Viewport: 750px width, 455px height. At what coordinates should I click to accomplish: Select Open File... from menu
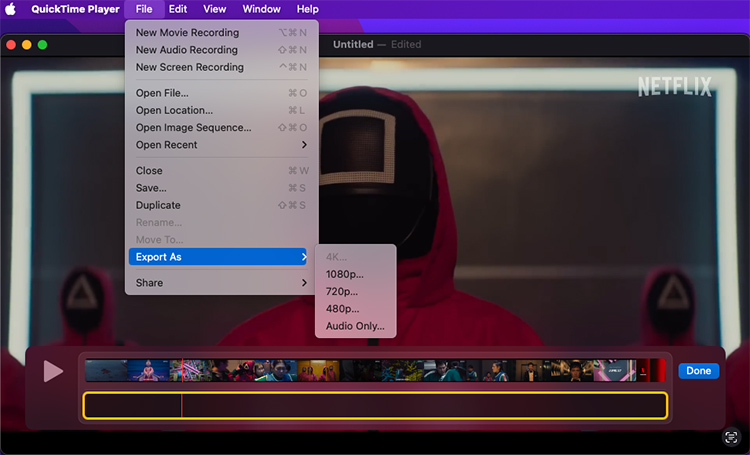click(x=221, y=93)
